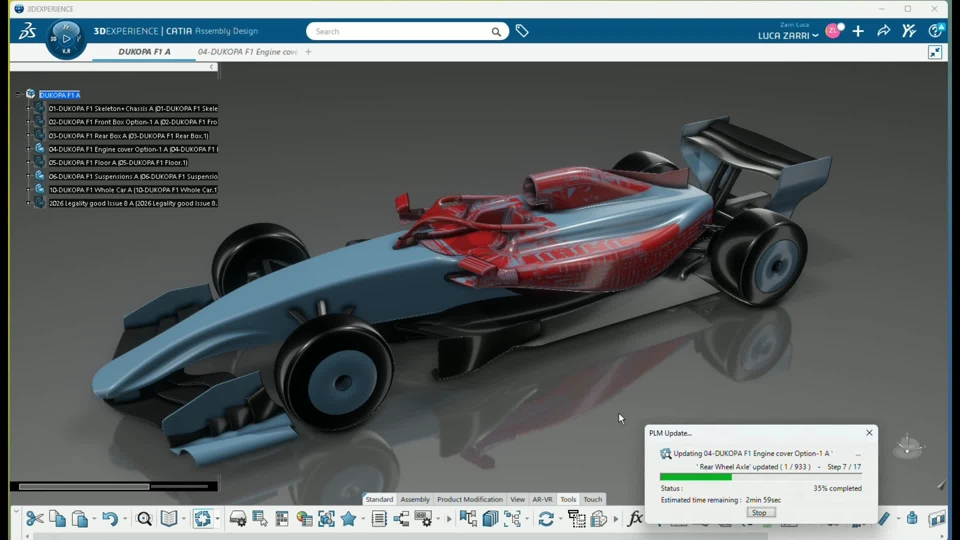
Task: Click the drive with gear icon
Action: point(238,519)
